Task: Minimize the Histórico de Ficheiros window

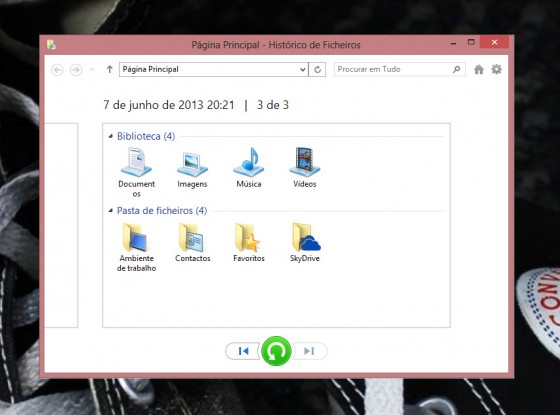Action: click(454, 43)
